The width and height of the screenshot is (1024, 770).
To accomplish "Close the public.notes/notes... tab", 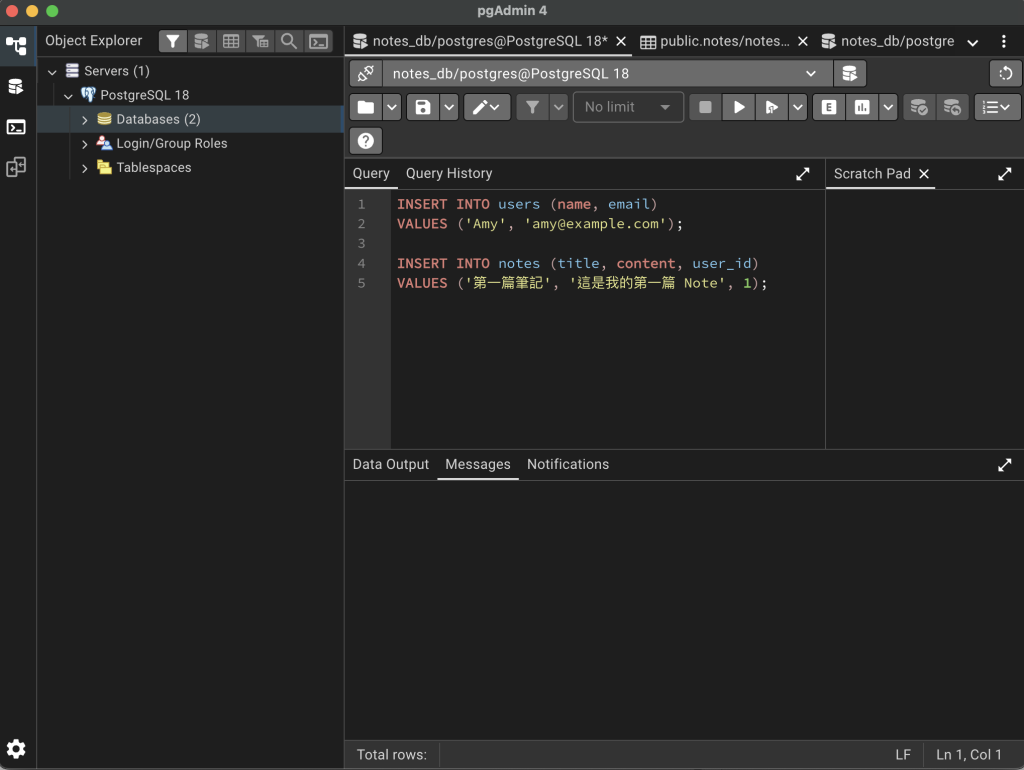I will pyautogui.click(x=803, y=41).
